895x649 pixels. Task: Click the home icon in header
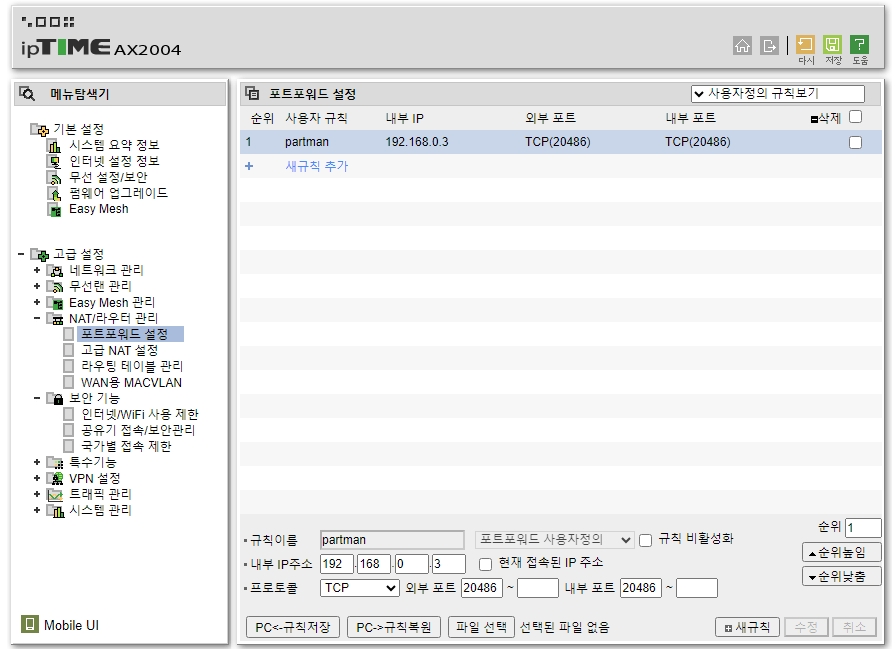pyautogui.click(x=742, y=46)
